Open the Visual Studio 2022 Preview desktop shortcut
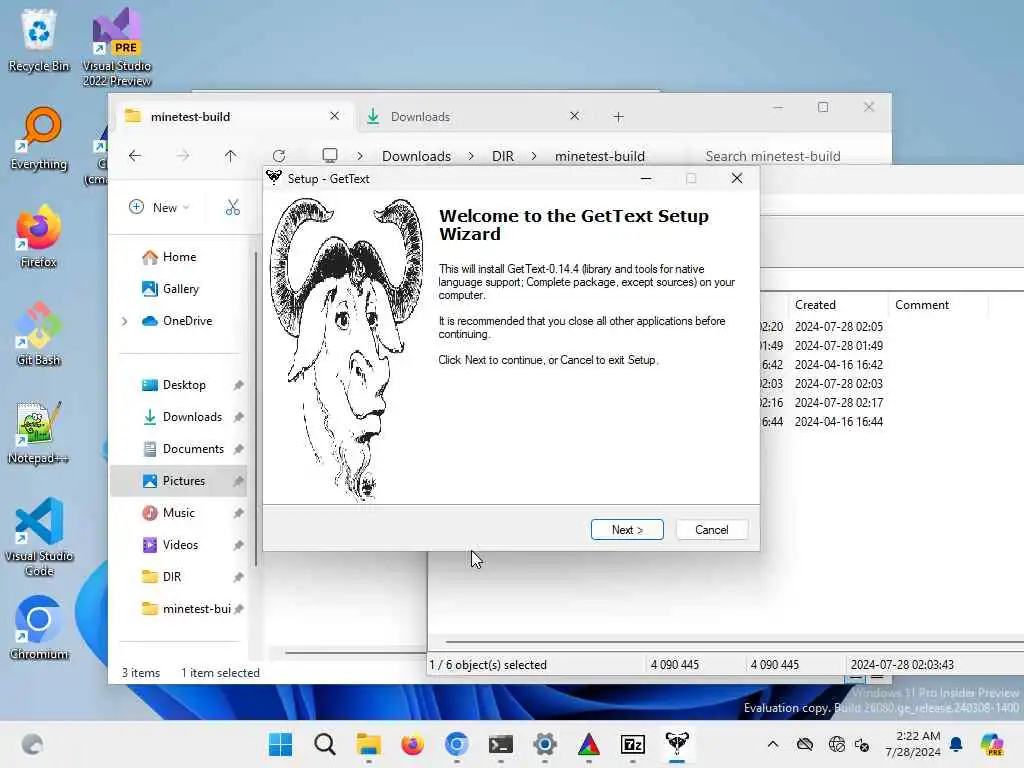This screenshot has width=1024, height=768. click(x=117, y=46)
